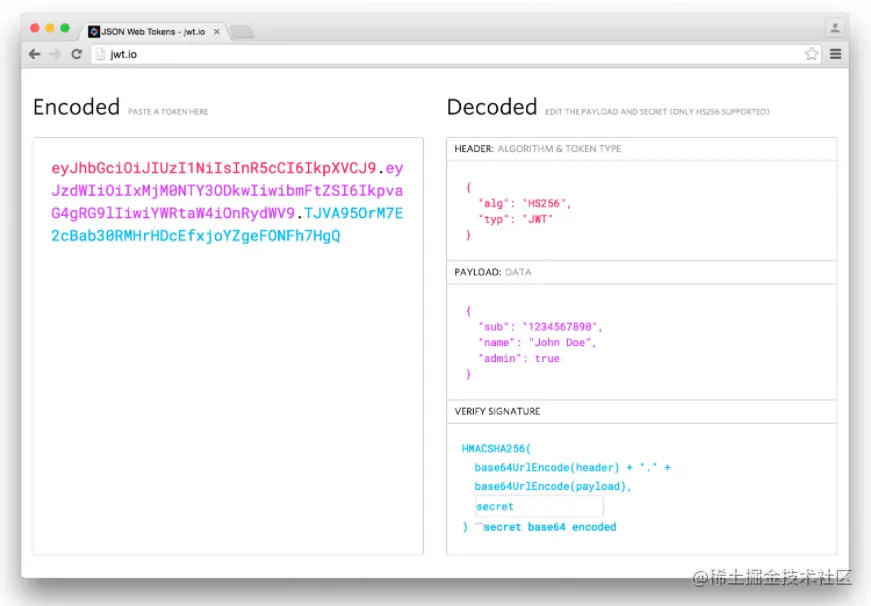Click the secret input field

click(x=539, y=506)
